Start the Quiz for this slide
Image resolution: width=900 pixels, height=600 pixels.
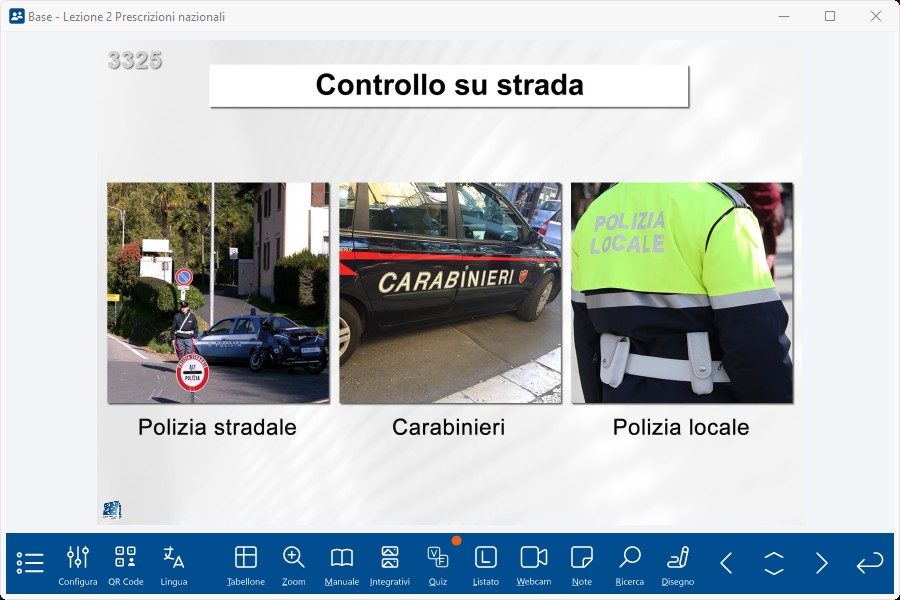point(438,565)
